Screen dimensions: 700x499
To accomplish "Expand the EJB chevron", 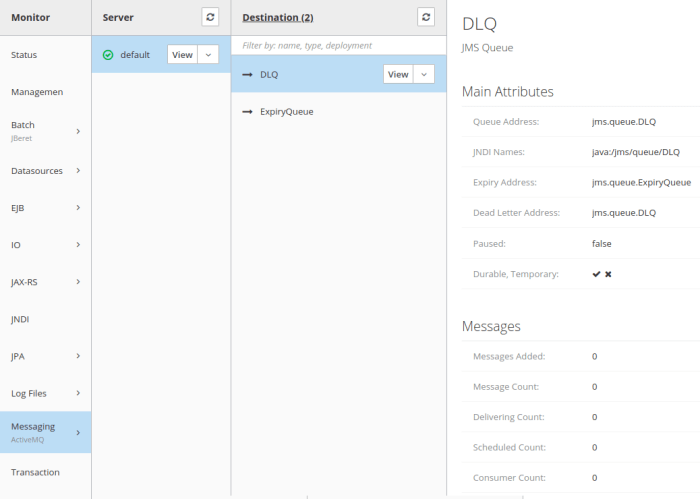I will (78, 208).
